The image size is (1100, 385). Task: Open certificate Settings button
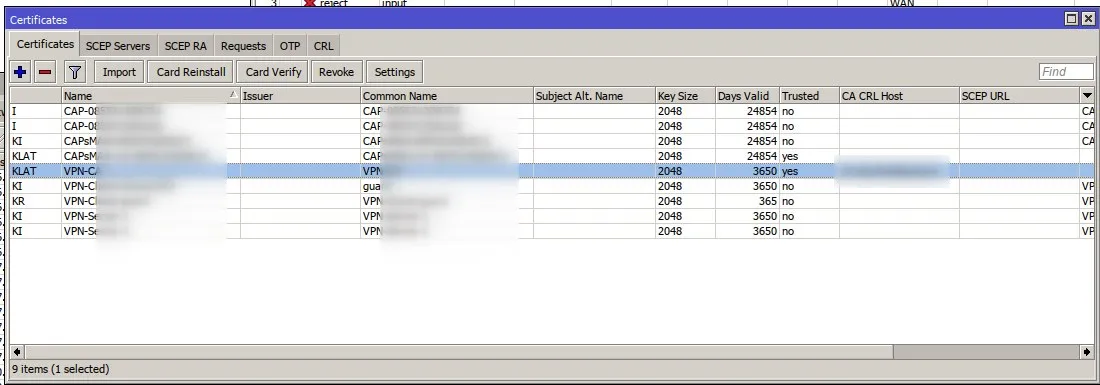click(394, 72)
